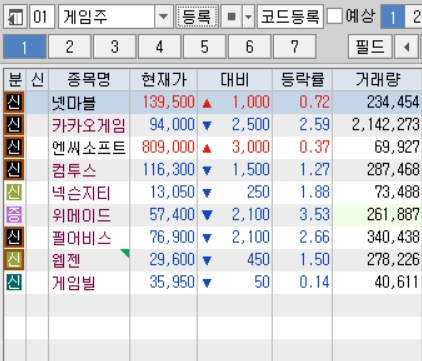The height and width of the screenshot is (361, 422).
Task: Enable the 예상 checkbox
Action: tap(334, 16)
